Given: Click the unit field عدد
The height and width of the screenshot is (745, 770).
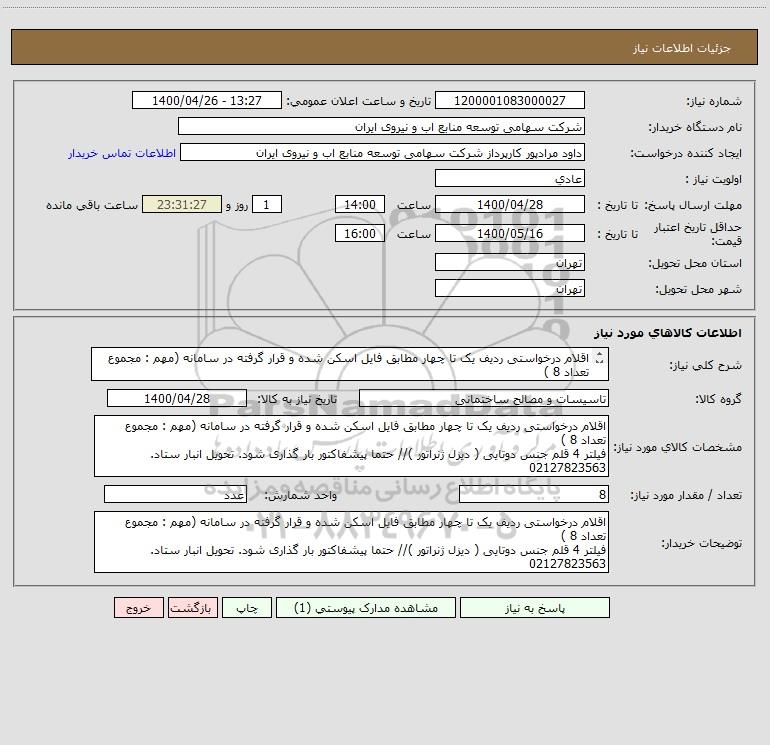Looking at the screenshot, I should pyautogui.click(x=175, y=494).
